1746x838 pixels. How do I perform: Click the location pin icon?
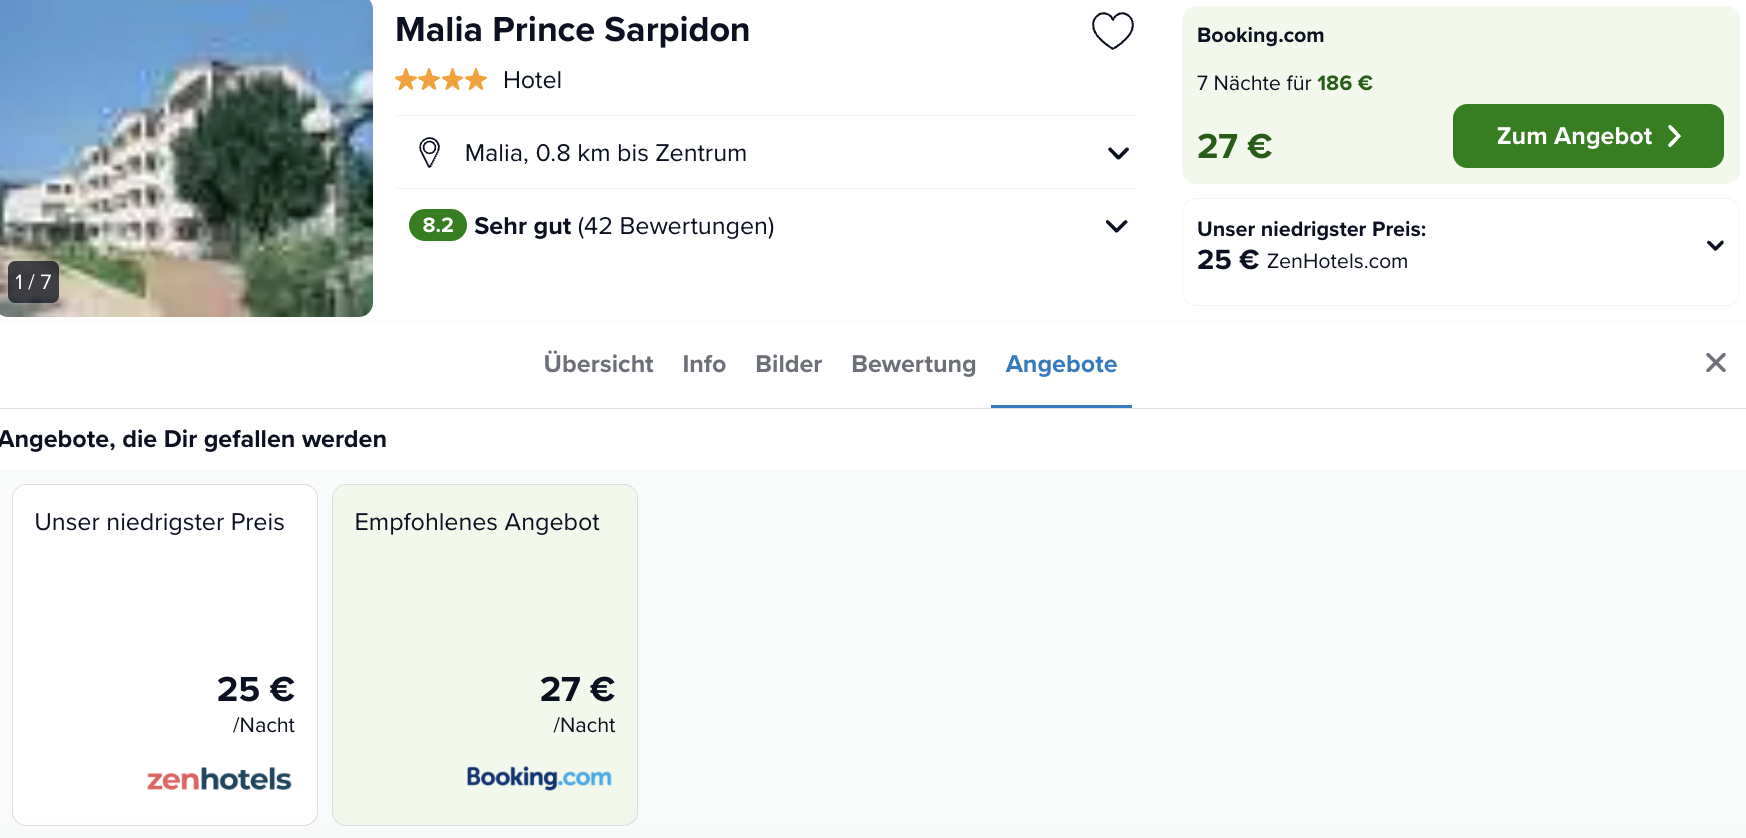coord(429,153)
